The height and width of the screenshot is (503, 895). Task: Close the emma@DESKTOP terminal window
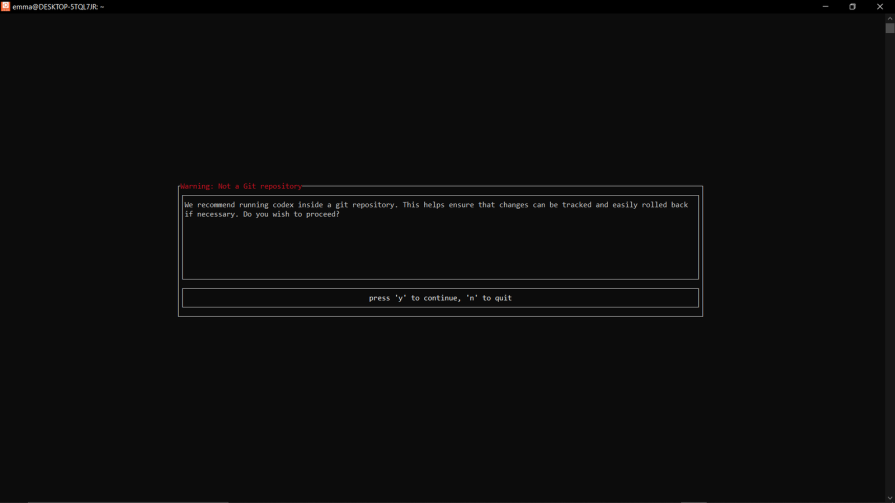[x=880, y=6]
